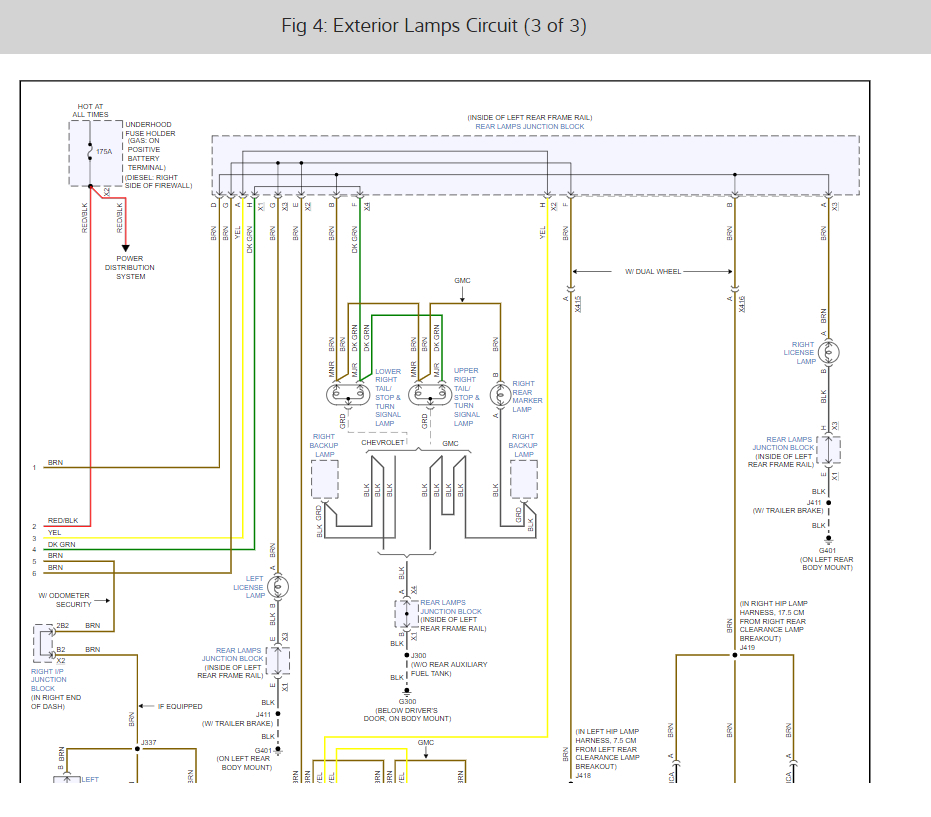Select the Right Rear Marker Lamp symbol

[x=496, y=393]
